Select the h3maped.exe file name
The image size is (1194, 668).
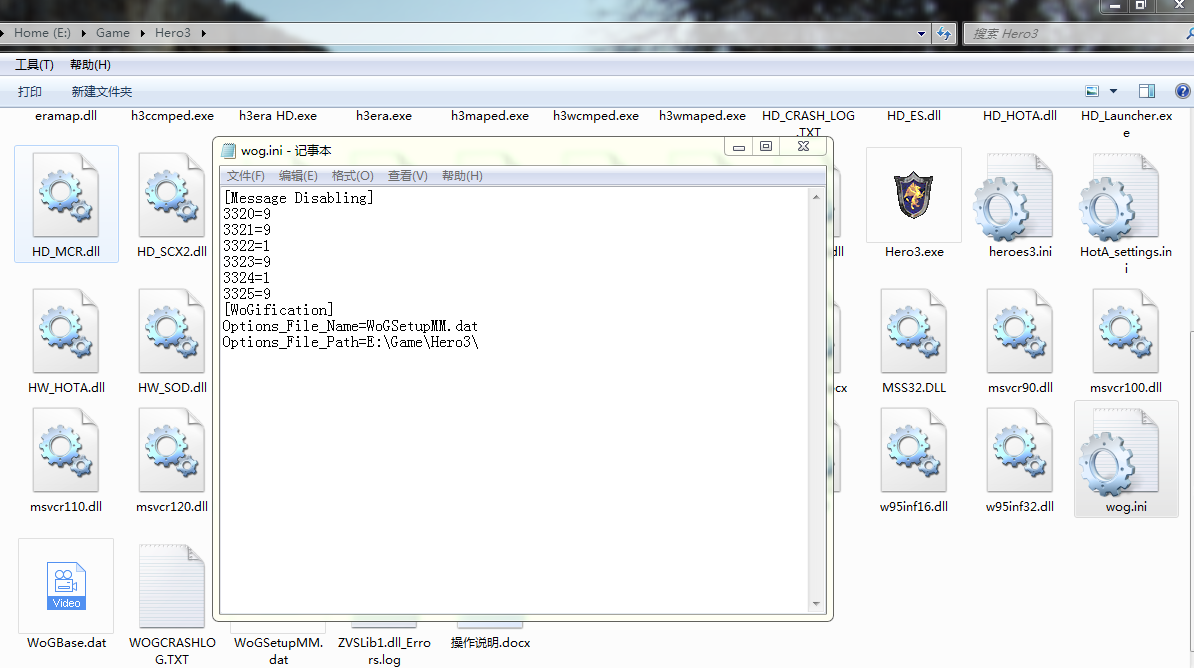[490, 116]
